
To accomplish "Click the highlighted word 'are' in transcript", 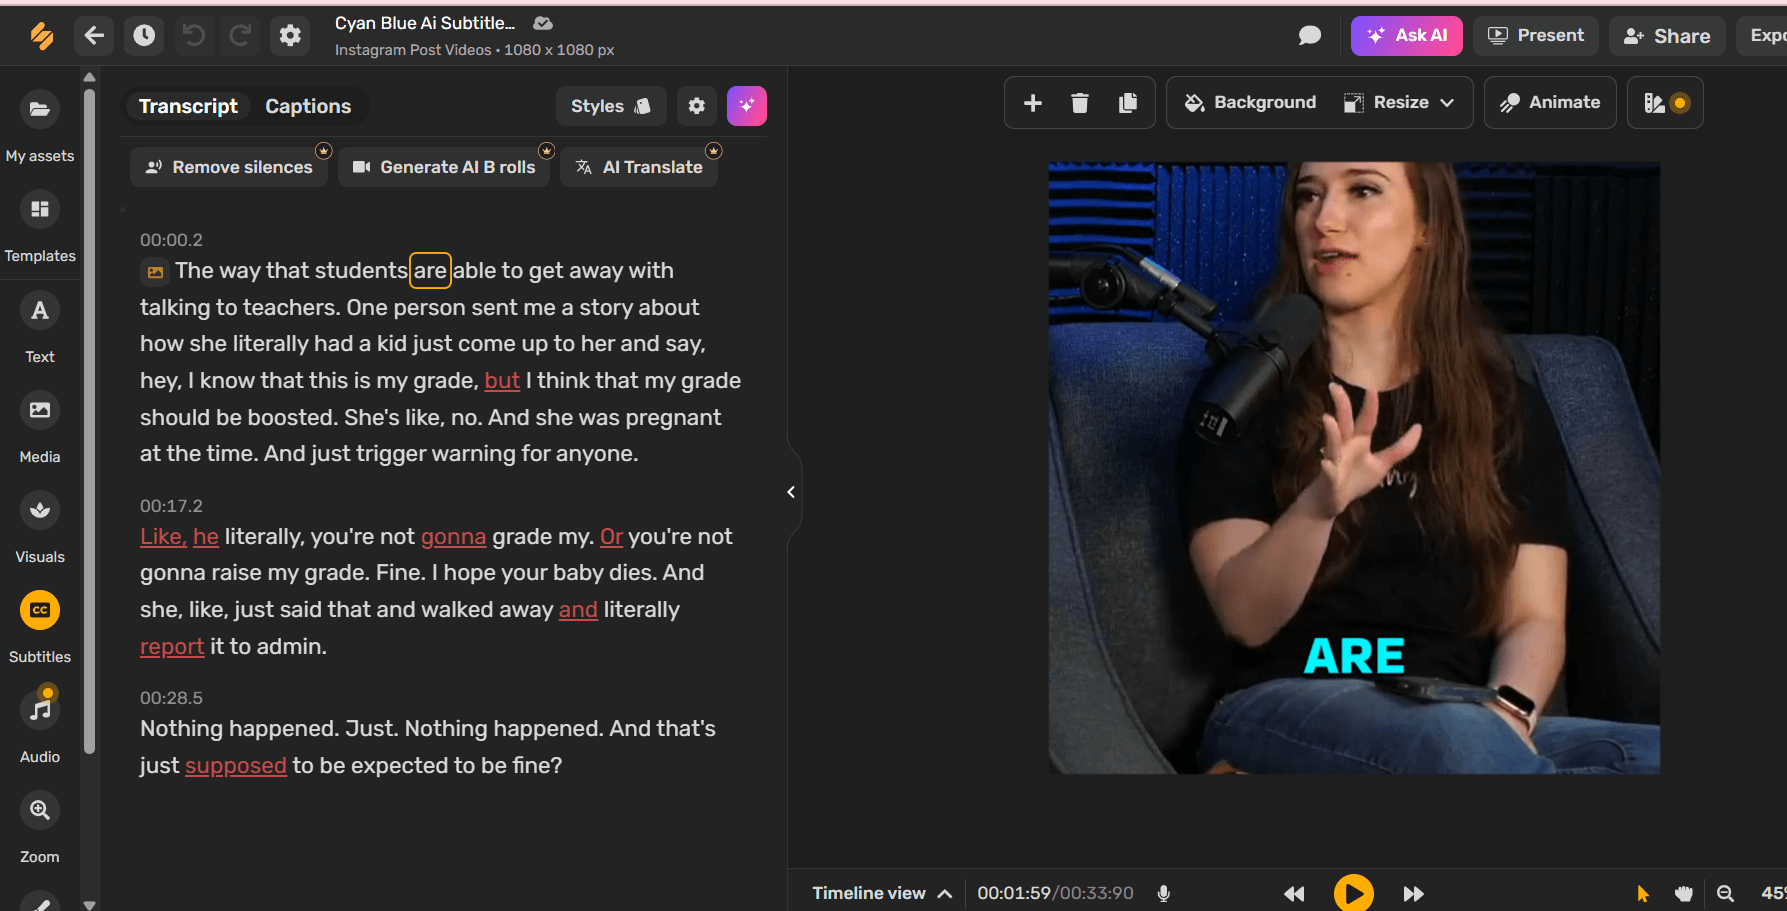I will pyautogui.click(x=430, y=271).
